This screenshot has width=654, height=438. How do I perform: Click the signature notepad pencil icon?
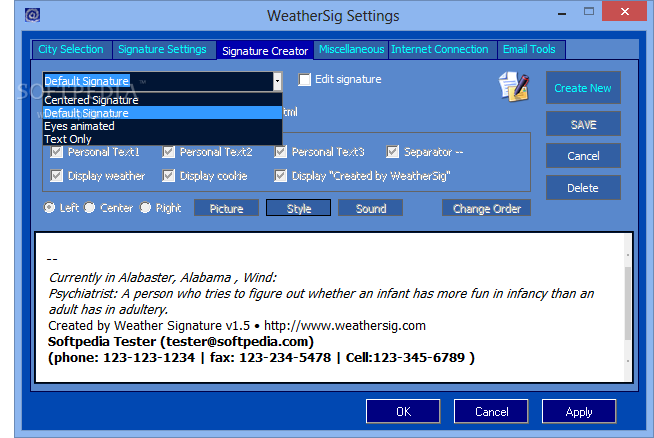[x=514, y=86]
